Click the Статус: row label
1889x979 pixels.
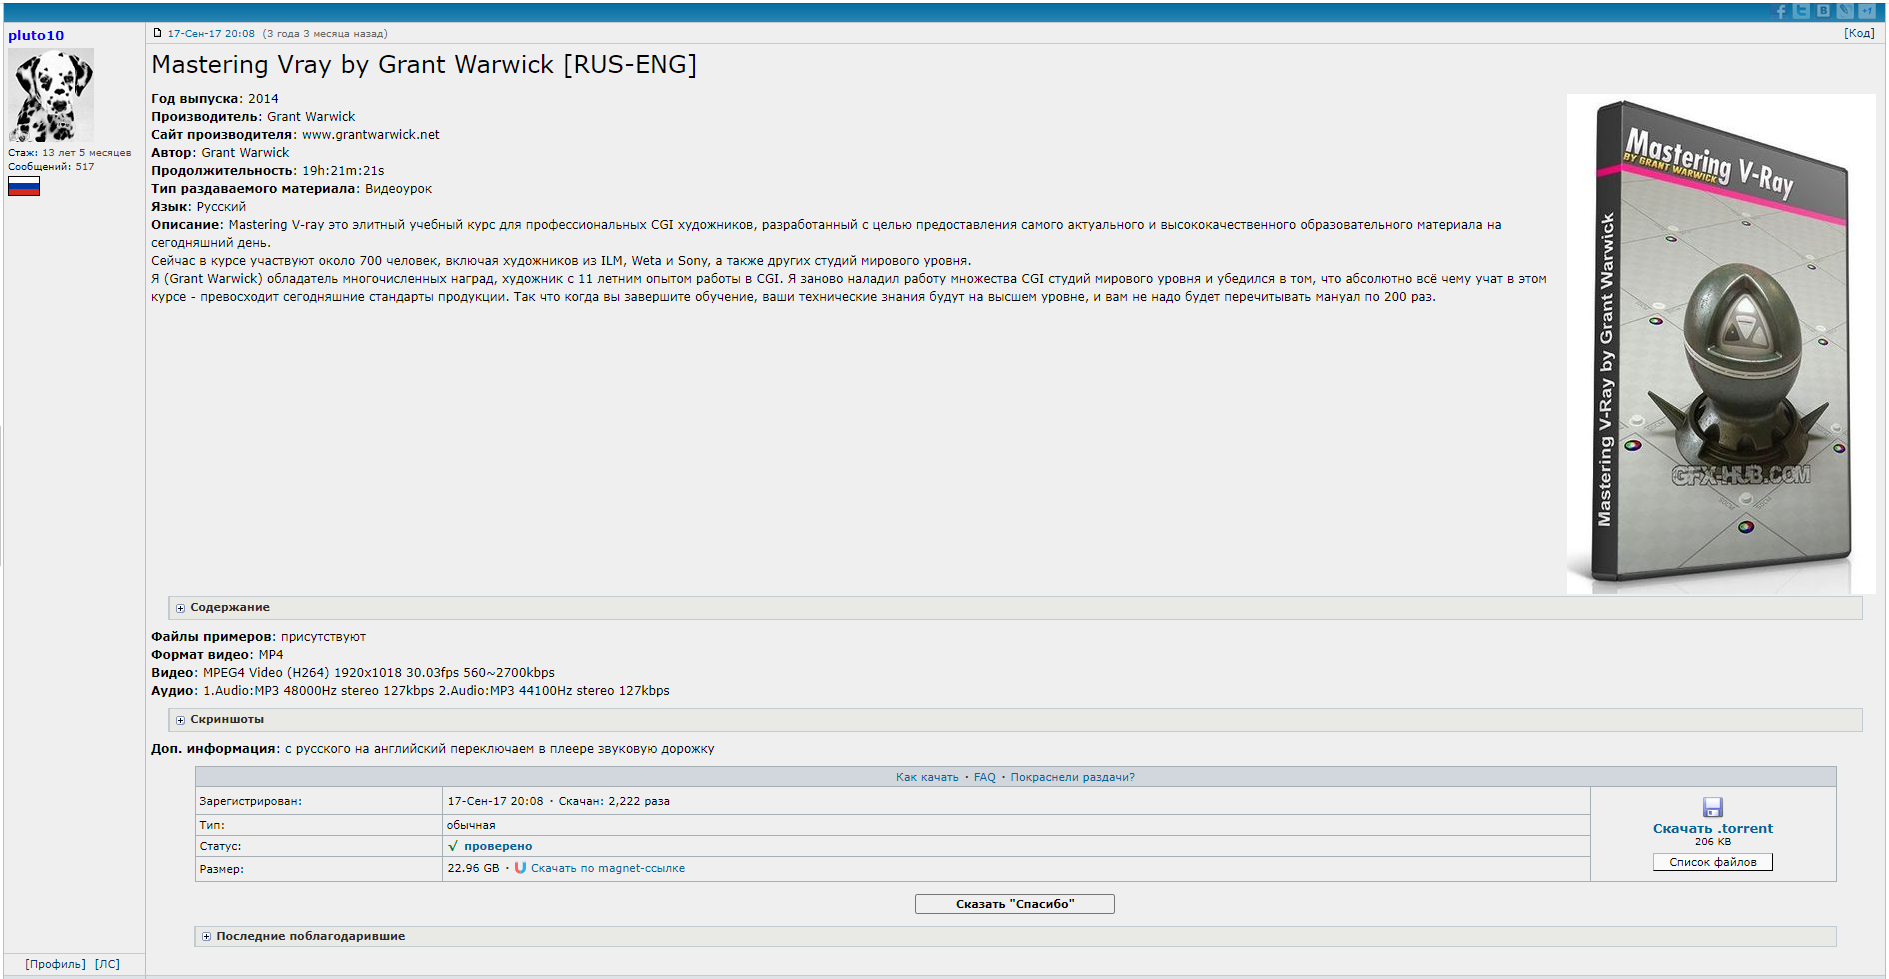tap(220, 846)
